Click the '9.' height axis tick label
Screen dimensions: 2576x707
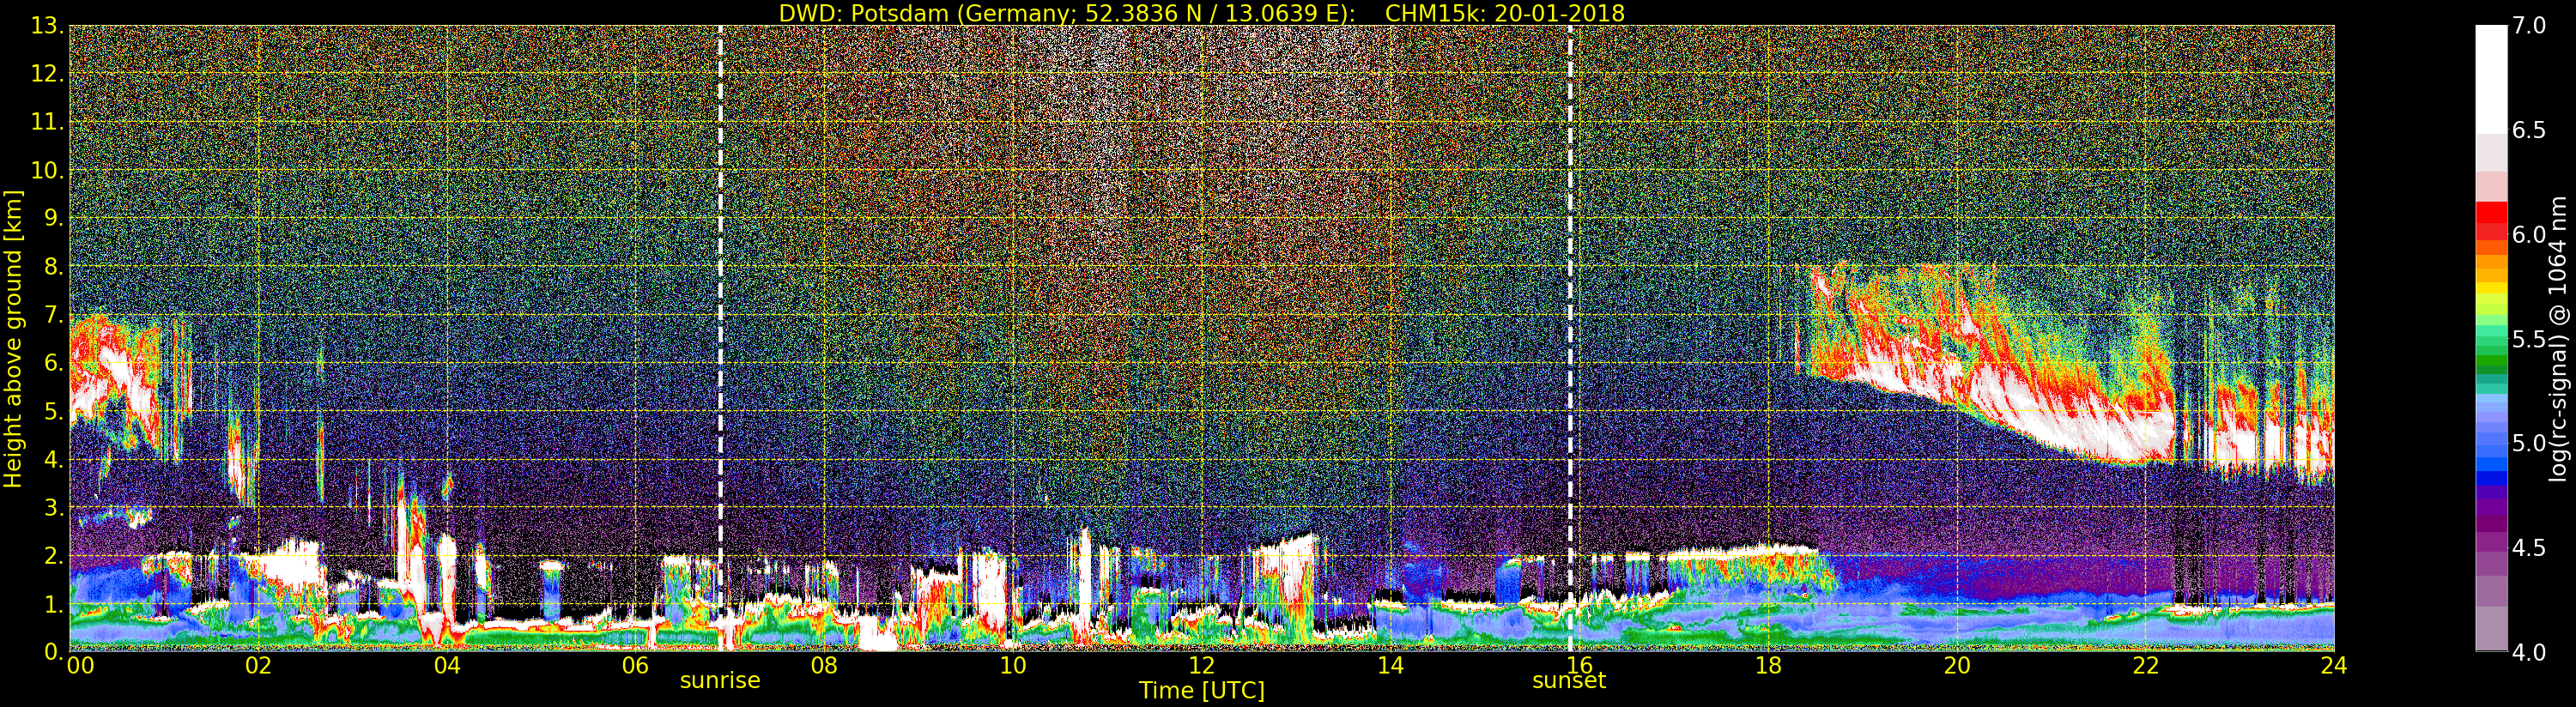[53, 219]
